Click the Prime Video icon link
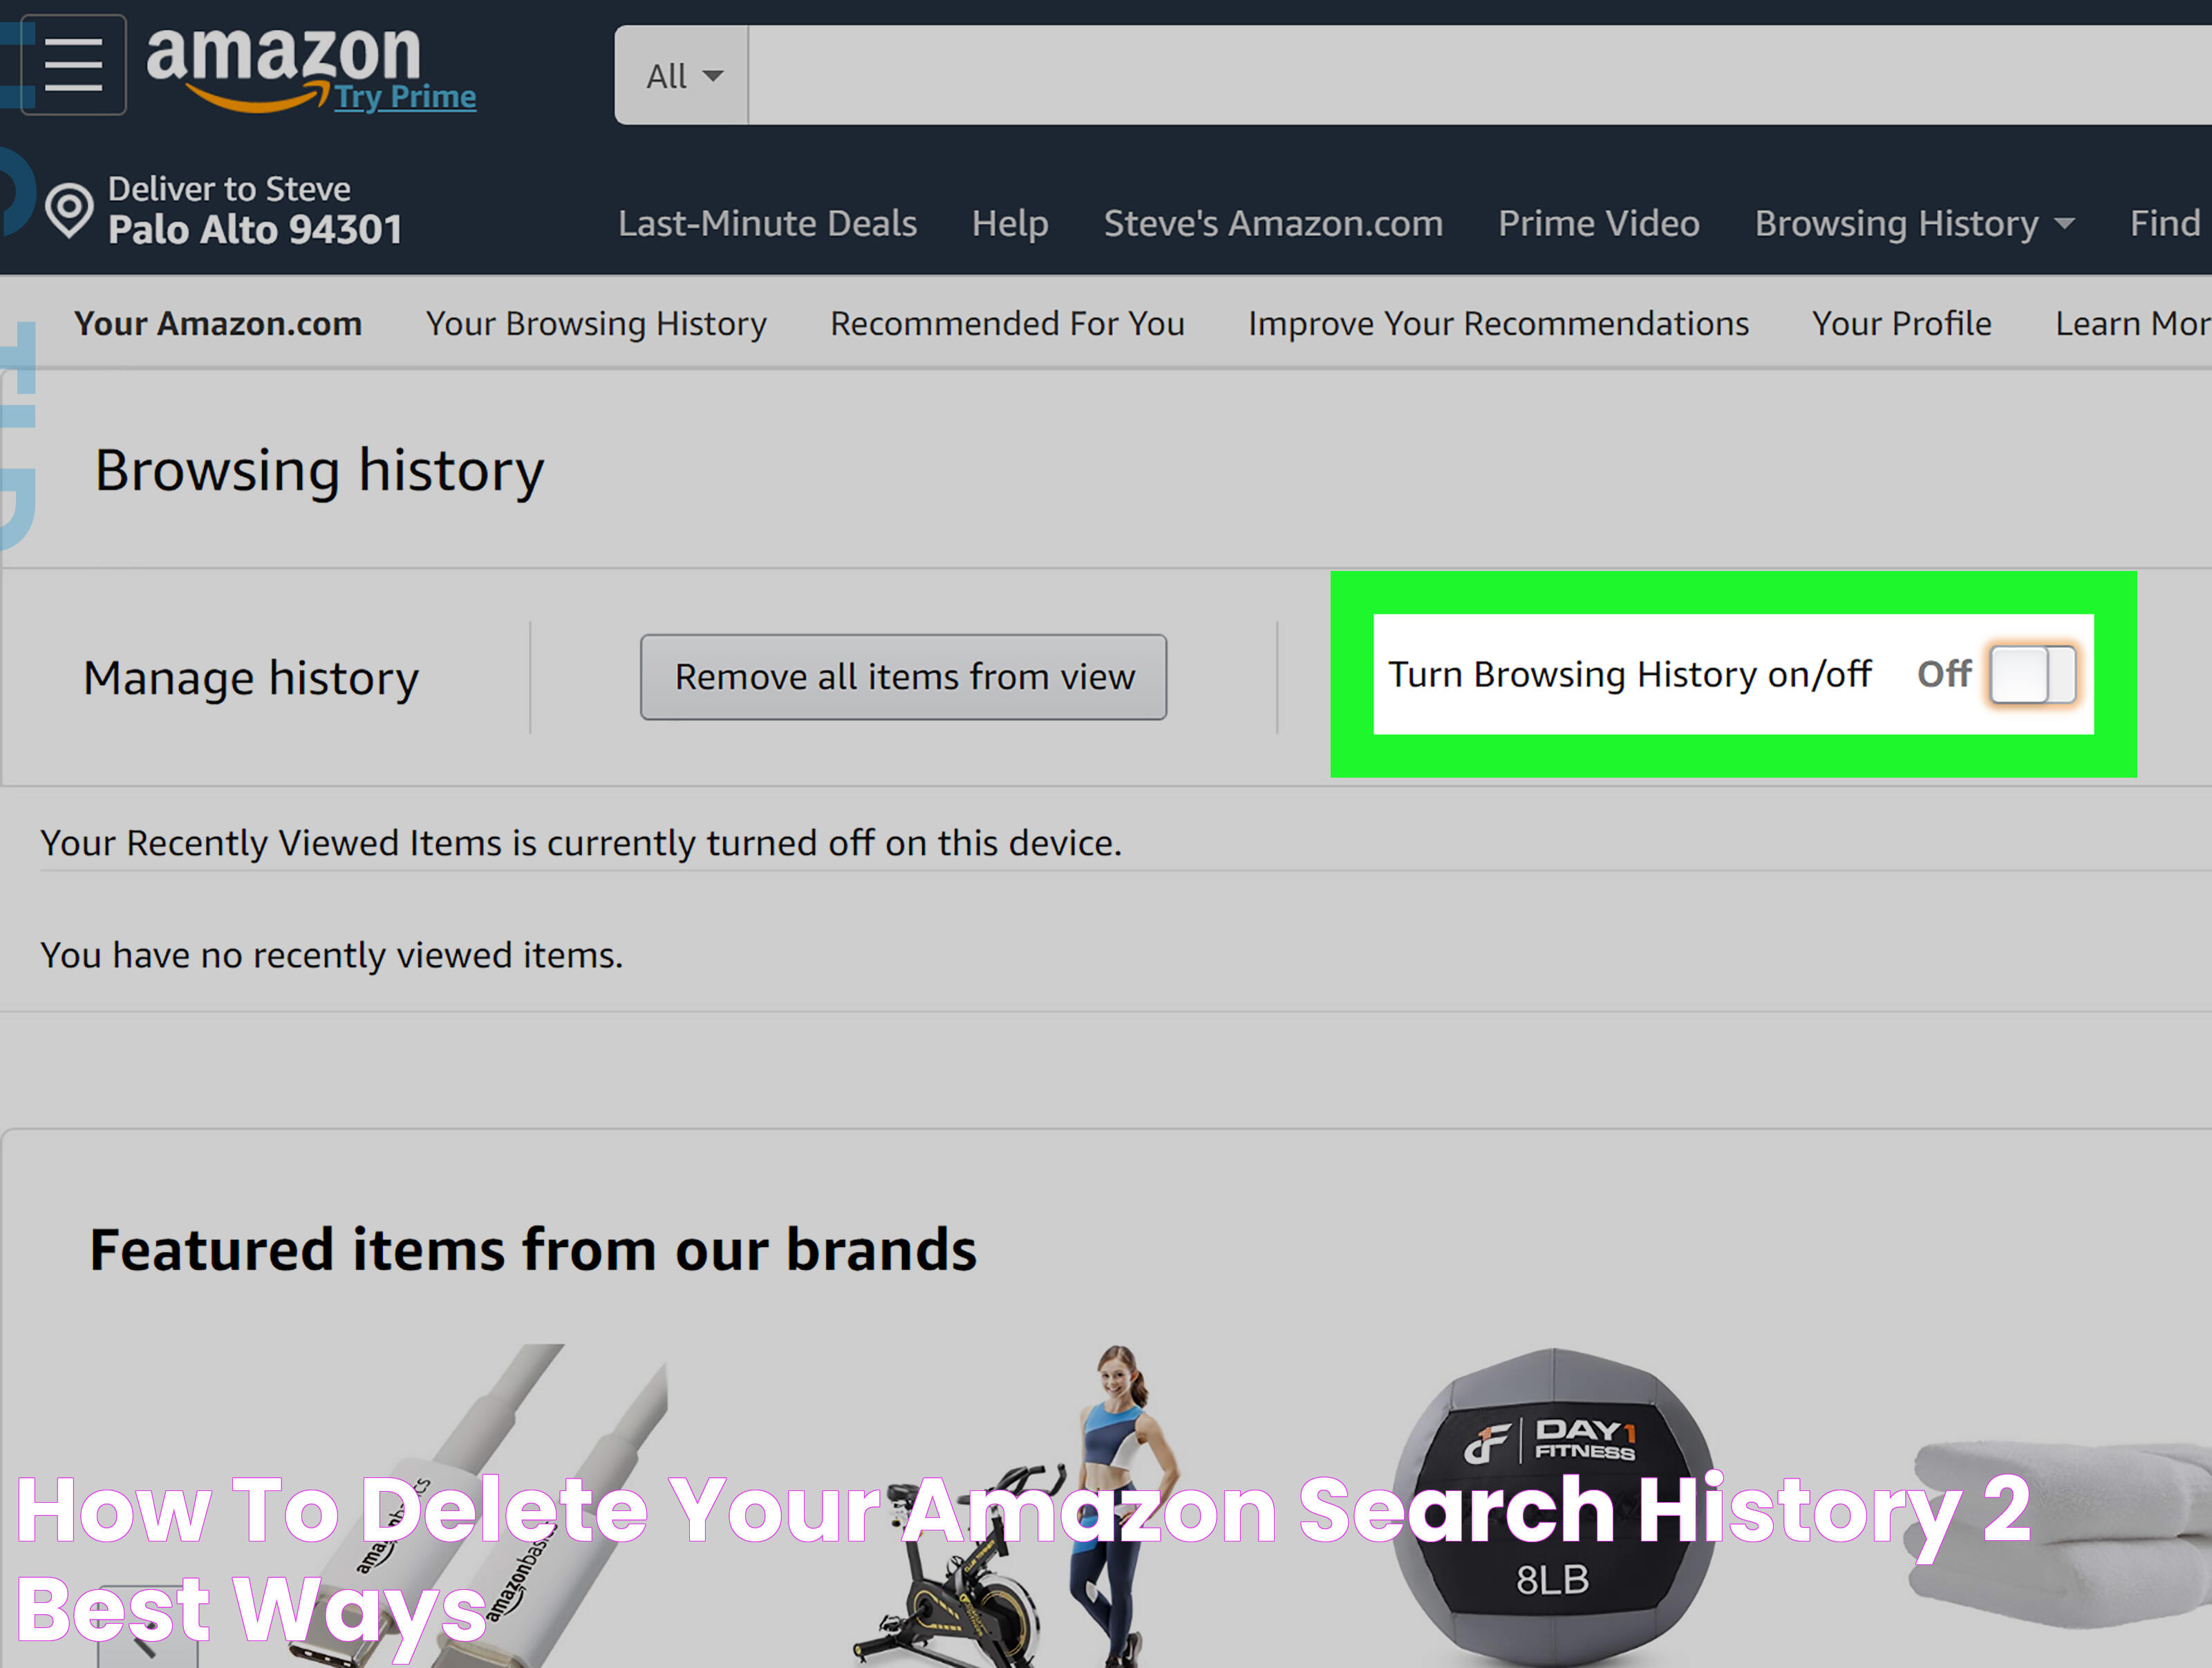This screenshot has width=2212, height=1668. (1594, 223)
